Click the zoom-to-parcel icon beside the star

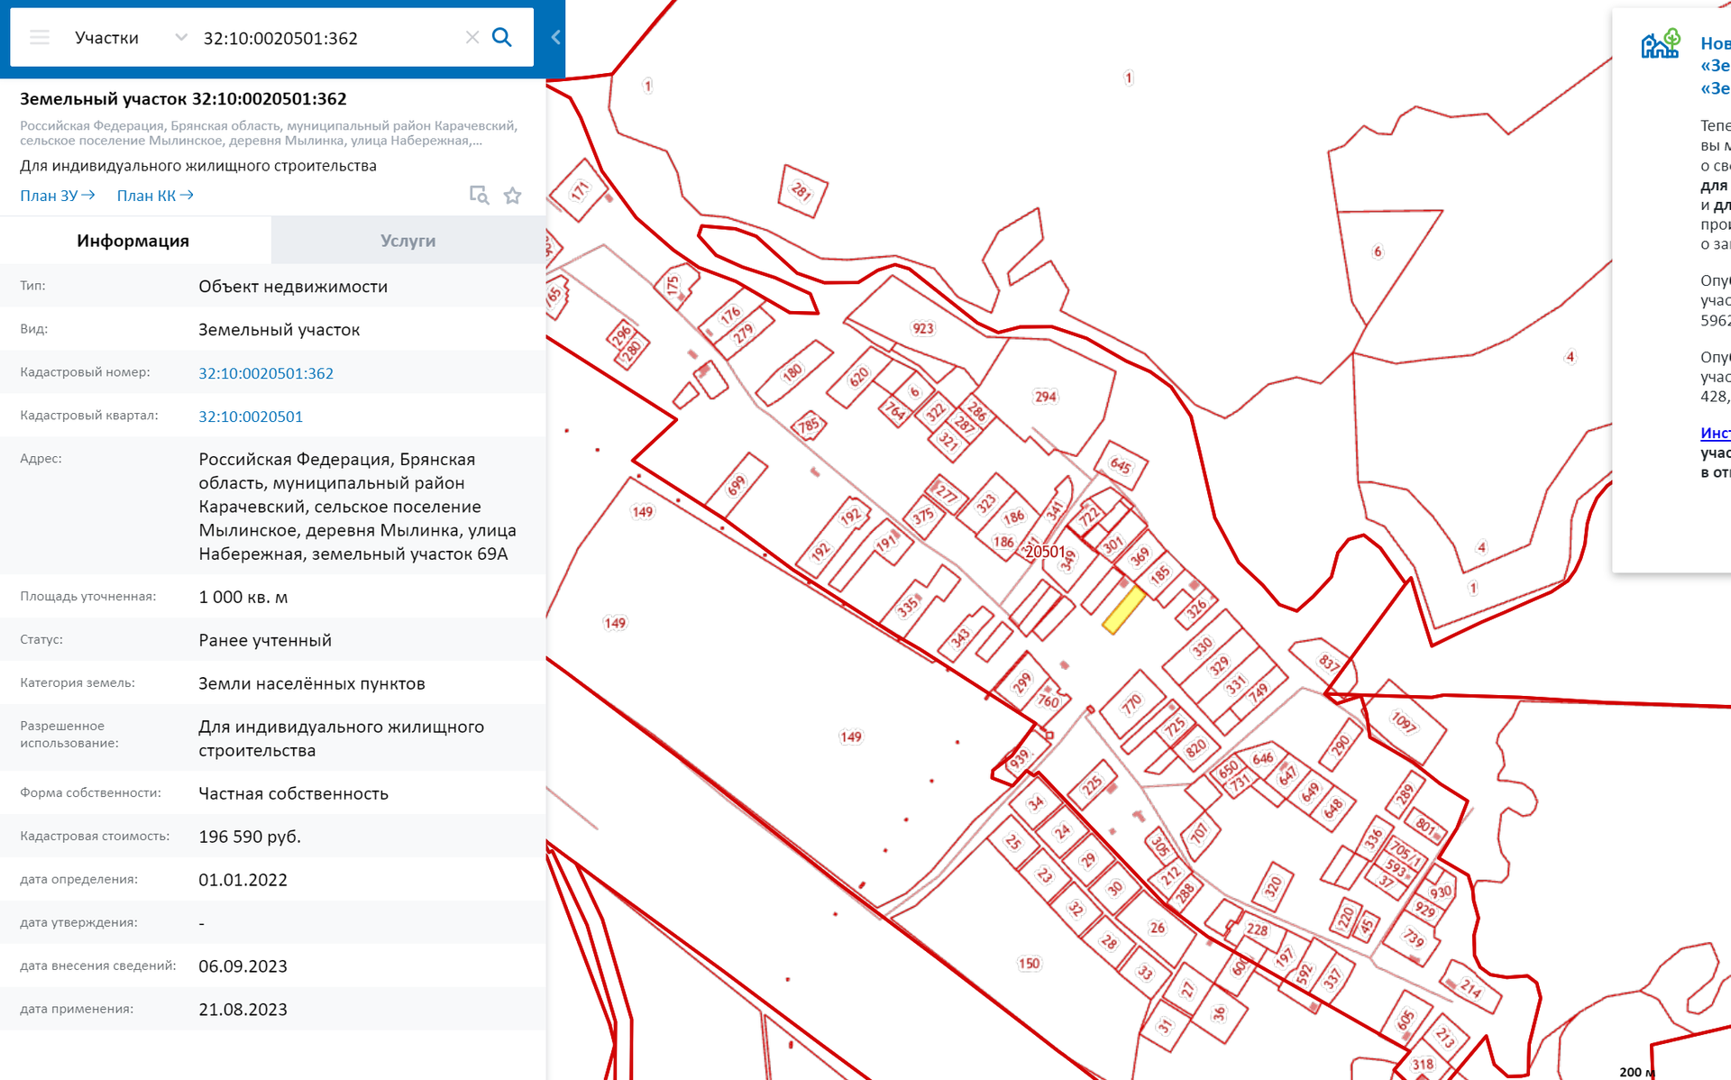[479, 196]
